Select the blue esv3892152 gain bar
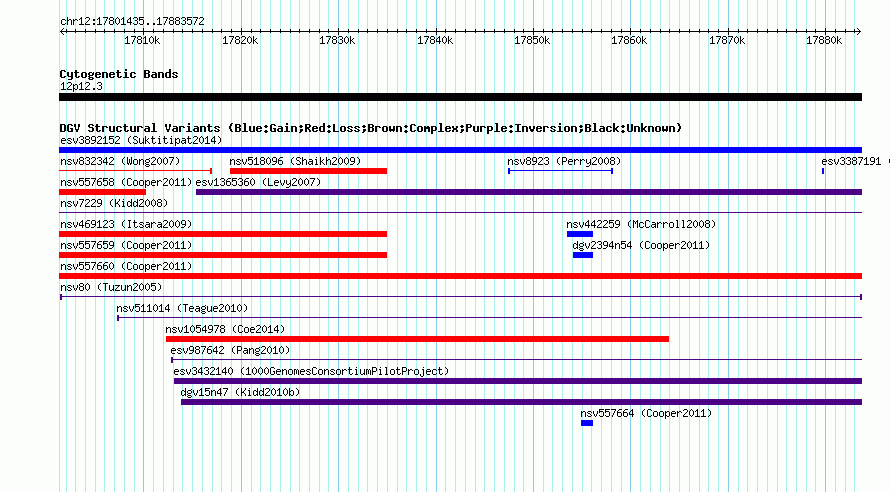Image resolution: width=890 pixels, height=492 pixels. (460, 150)
